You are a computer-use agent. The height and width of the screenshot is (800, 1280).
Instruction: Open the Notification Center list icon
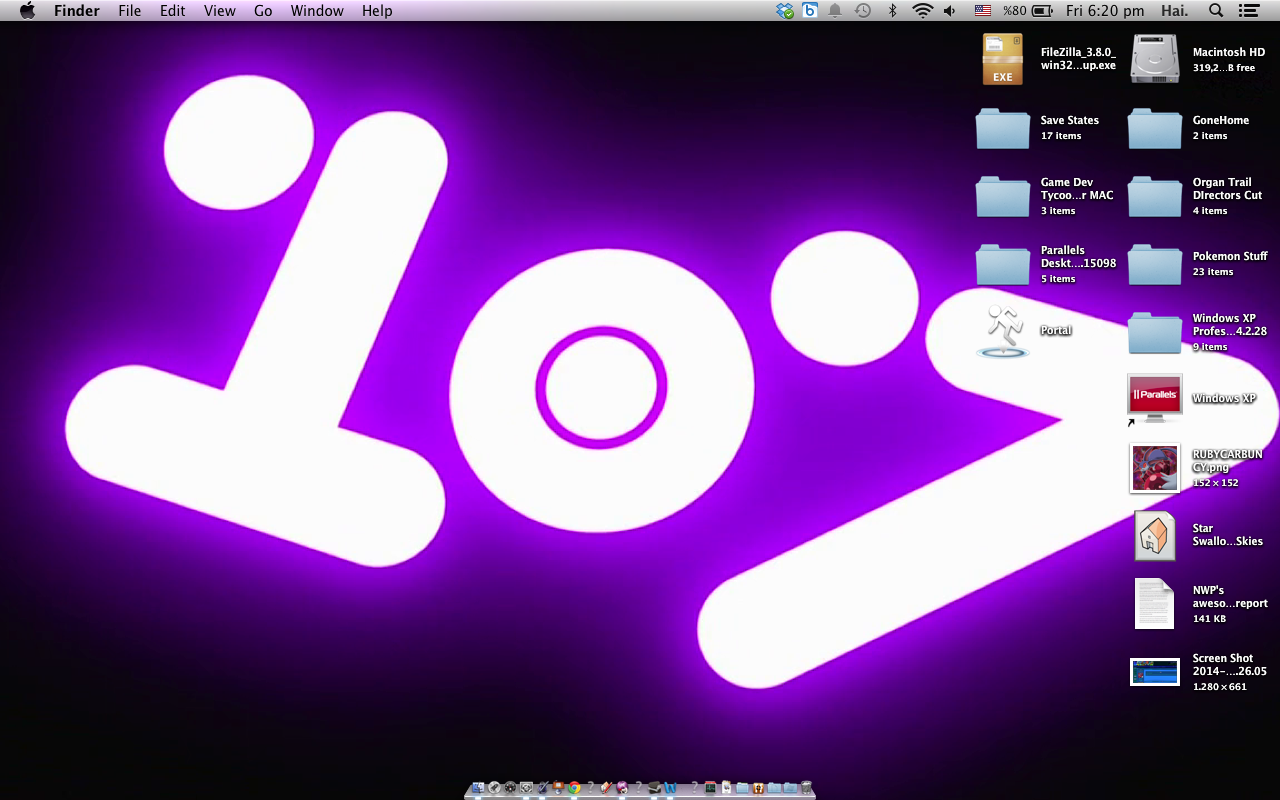coord(1248,11)
